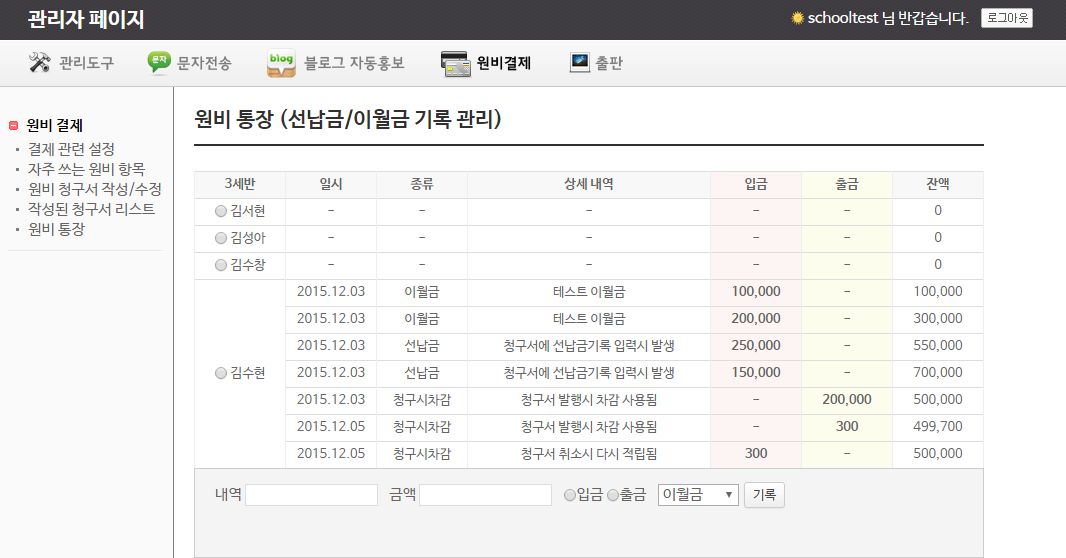
Task: Click the wrench icon for 관리도구
Action: pyautogui.click(x=40, y=63)
